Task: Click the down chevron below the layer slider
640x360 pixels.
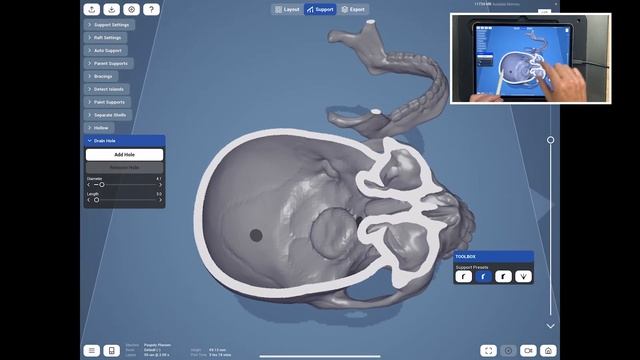Action: click(x=551, y=326)
